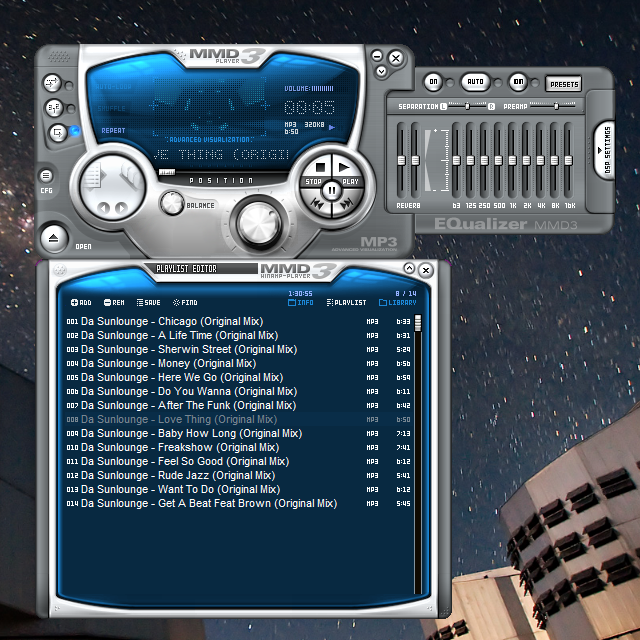The image size is (640, 640).
Task: Select track 005 Here We Go
Action: pyautogui.click(x=239, y=378)
